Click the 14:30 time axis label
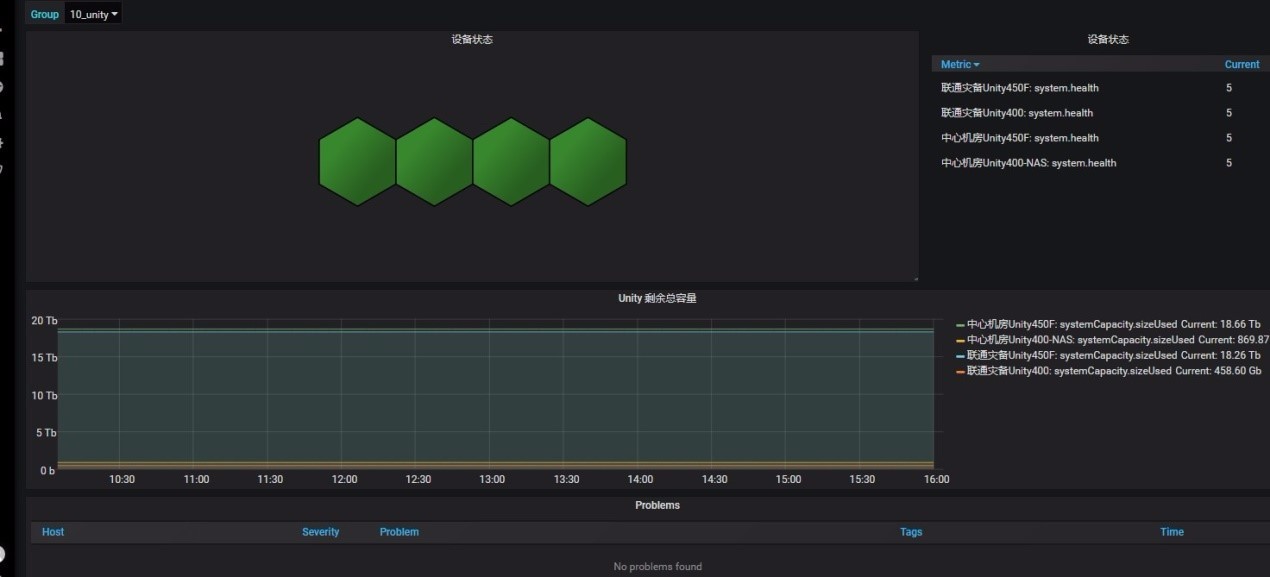1270x577 pixels. 714,479
